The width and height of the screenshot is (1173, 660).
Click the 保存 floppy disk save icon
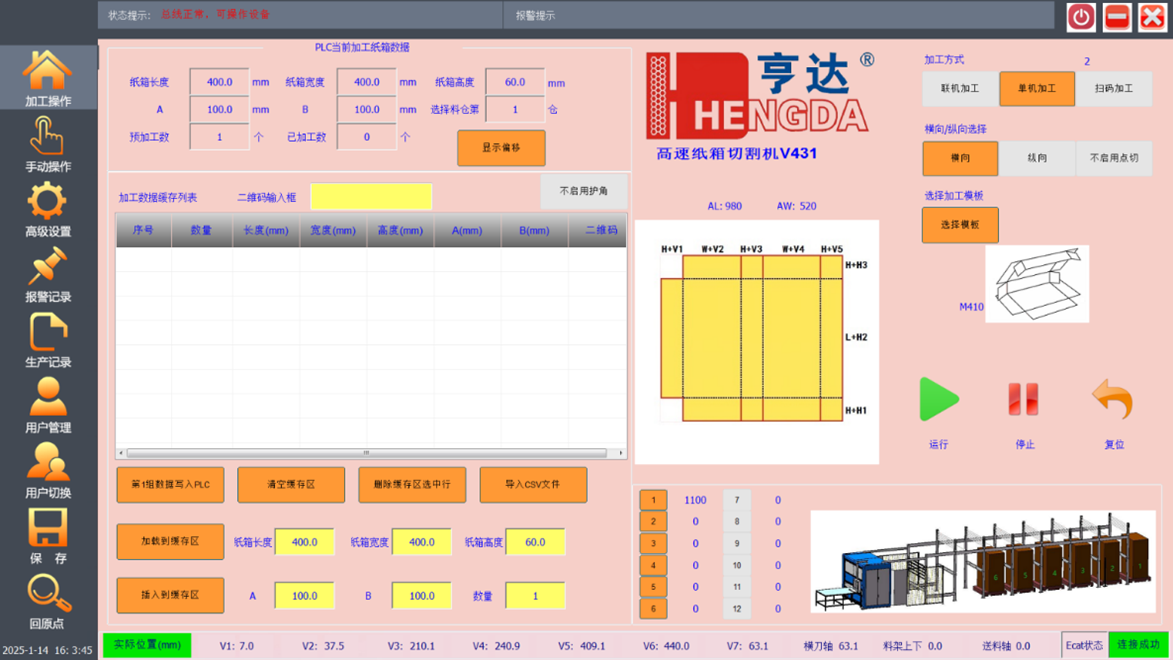[47, 532]
